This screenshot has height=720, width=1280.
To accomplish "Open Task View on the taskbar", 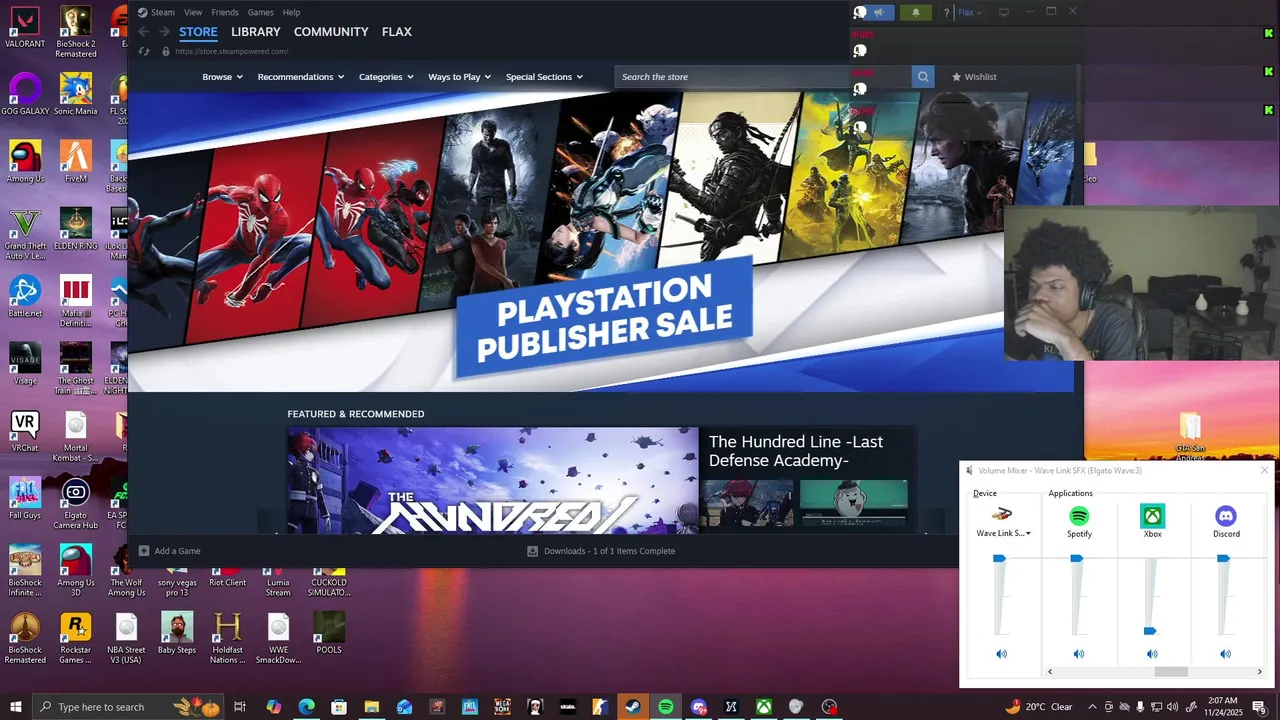I will pyautogui.click(x=240, y=707).
